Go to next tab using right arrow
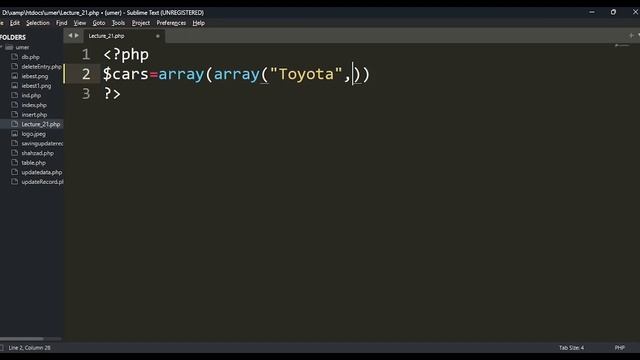Image resolution: width=640 pixels, height=360 pixels. [76, 36]
